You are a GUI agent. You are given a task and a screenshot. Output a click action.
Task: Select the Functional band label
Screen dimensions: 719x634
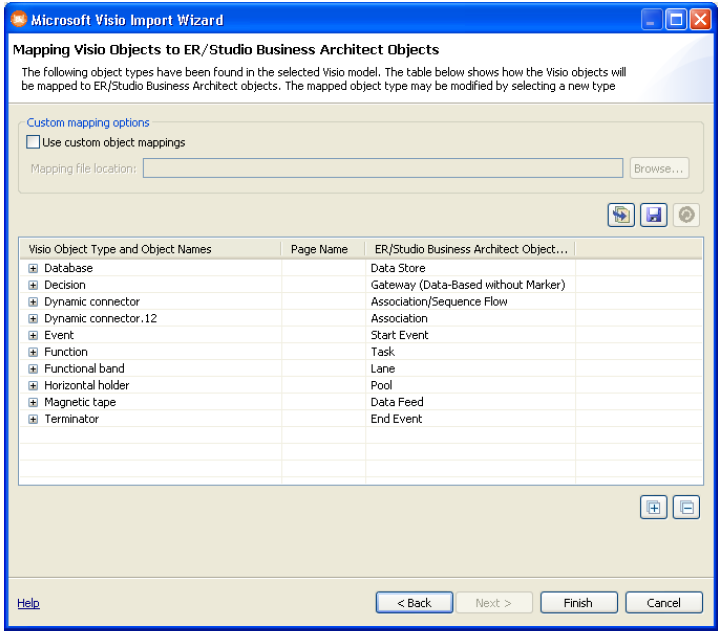point(84,369)
